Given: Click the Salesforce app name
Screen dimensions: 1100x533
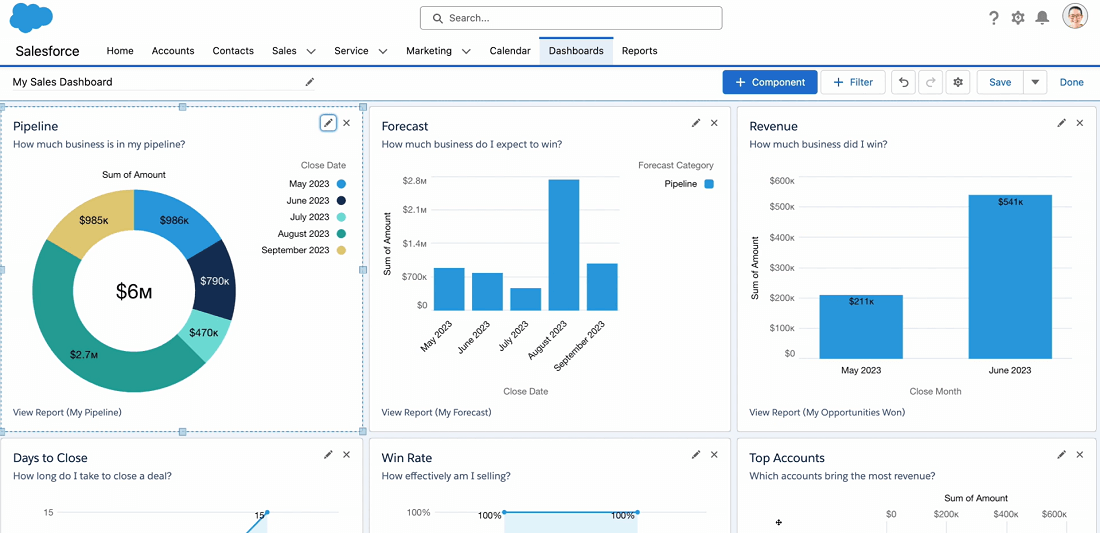Looking at the screenshot, I should pyautogui.click(x=48, y=51).
